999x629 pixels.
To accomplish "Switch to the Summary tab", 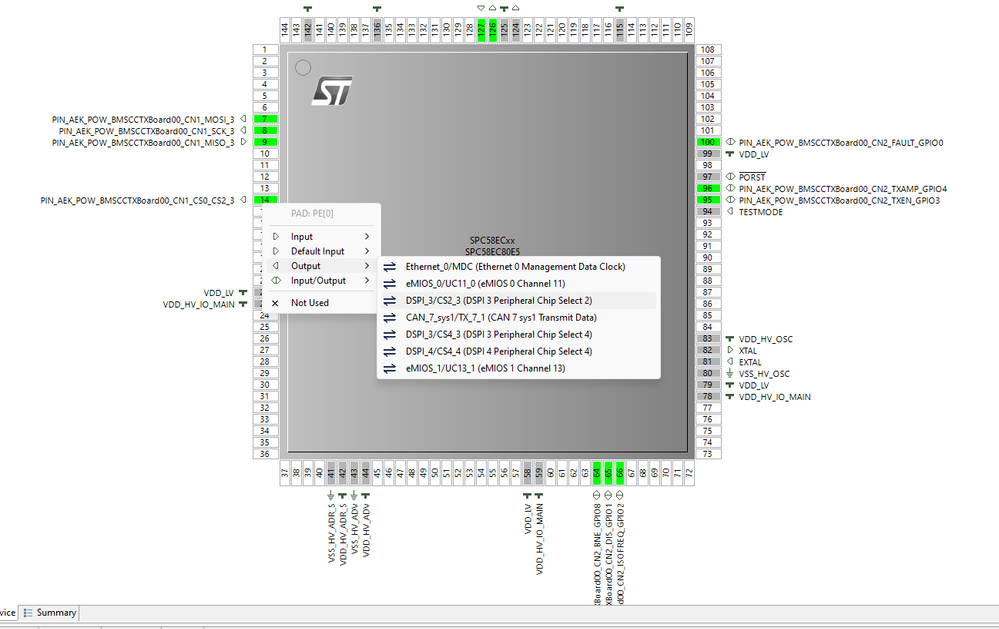I will pos(49,612).
